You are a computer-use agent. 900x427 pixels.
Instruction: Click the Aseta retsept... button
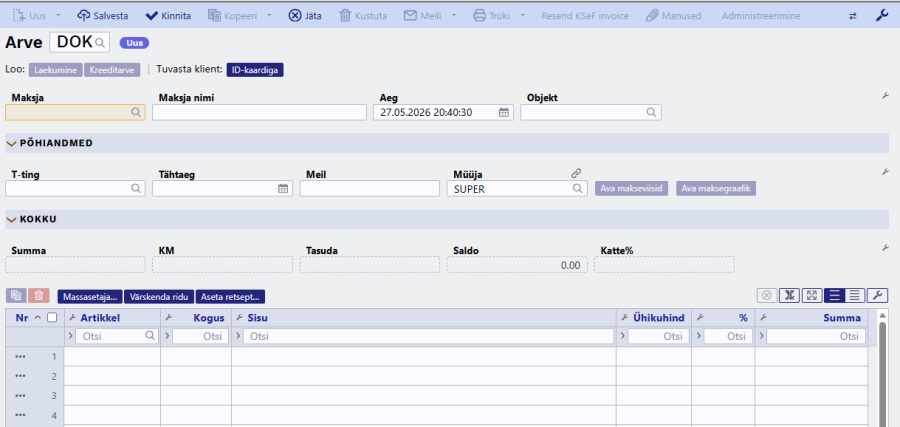[x=230, y=297]
